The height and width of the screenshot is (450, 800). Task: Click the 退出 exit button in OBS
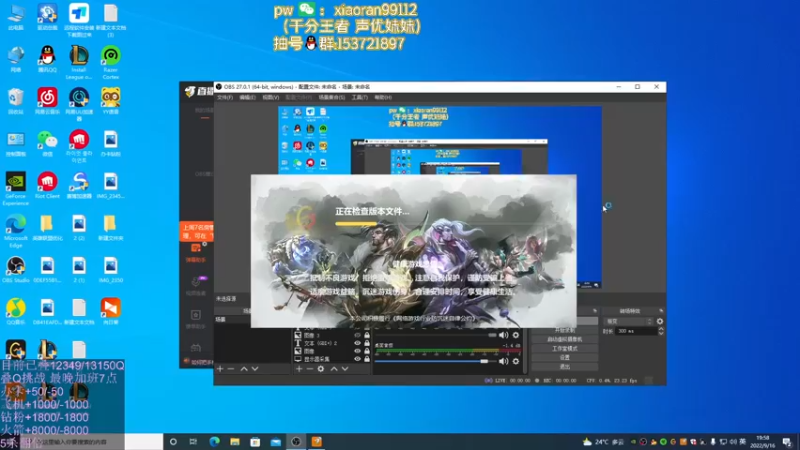pyautogui.click(x=565, y=367)
